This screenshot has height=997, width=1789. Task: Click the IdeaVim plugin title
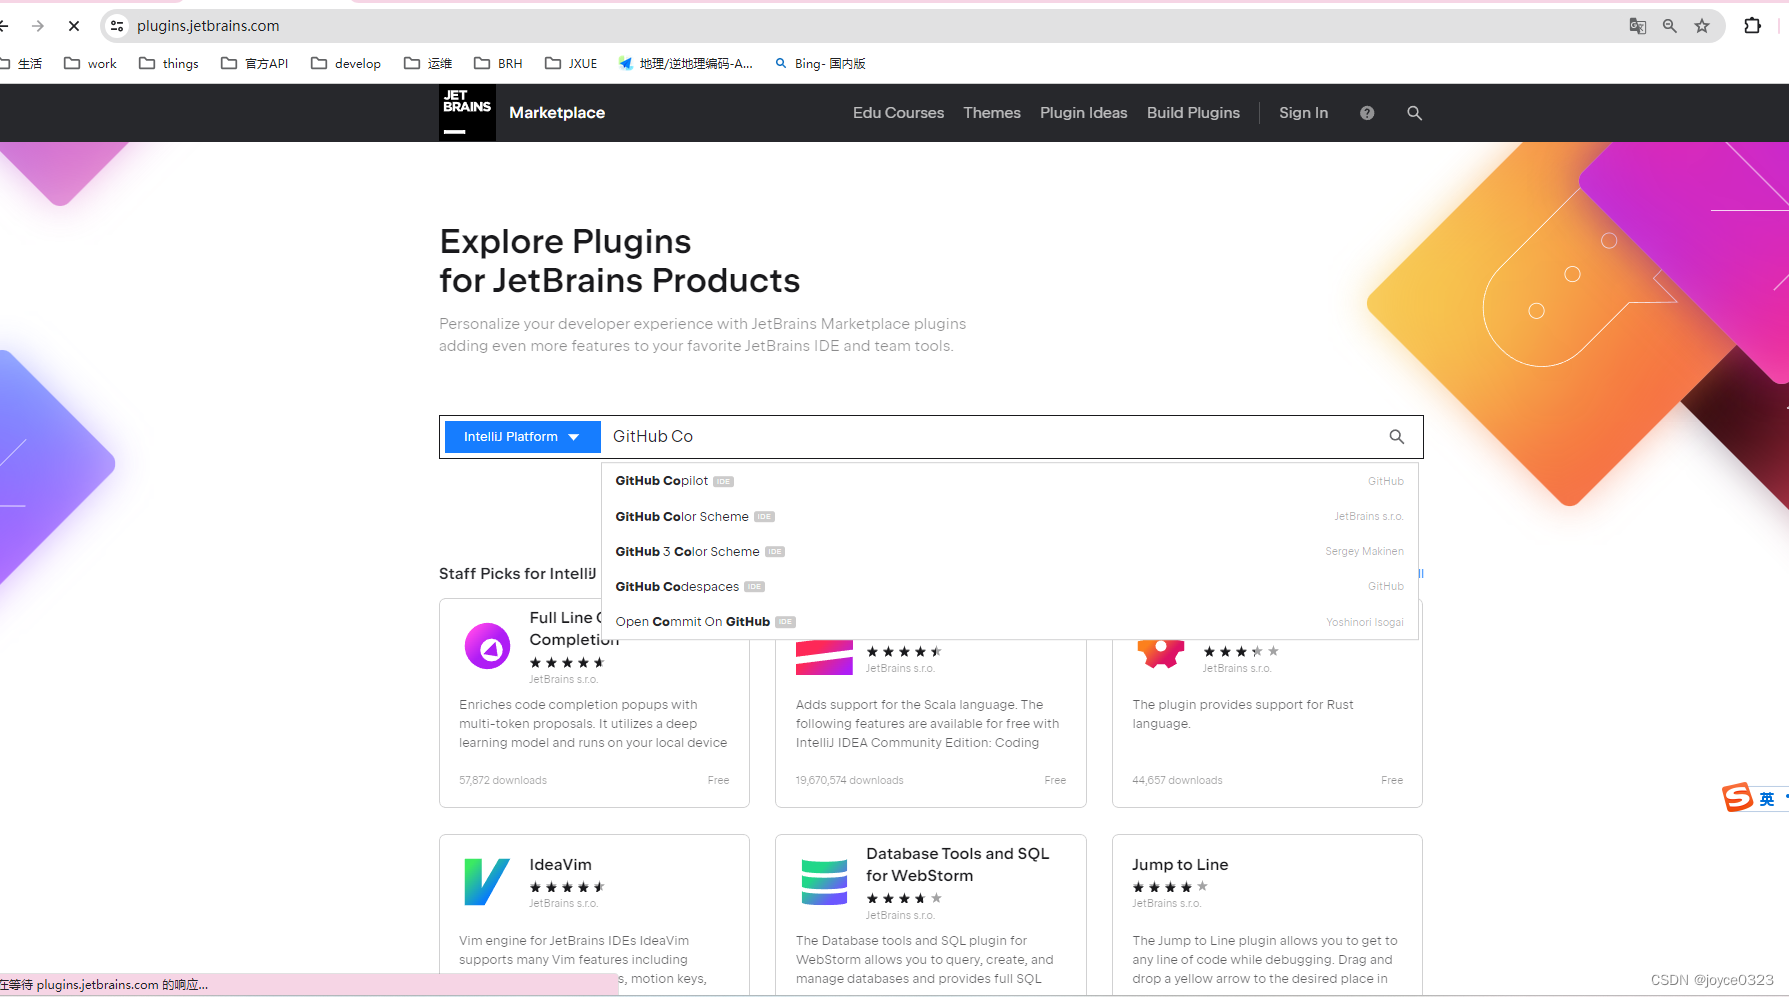pos(560,865)
